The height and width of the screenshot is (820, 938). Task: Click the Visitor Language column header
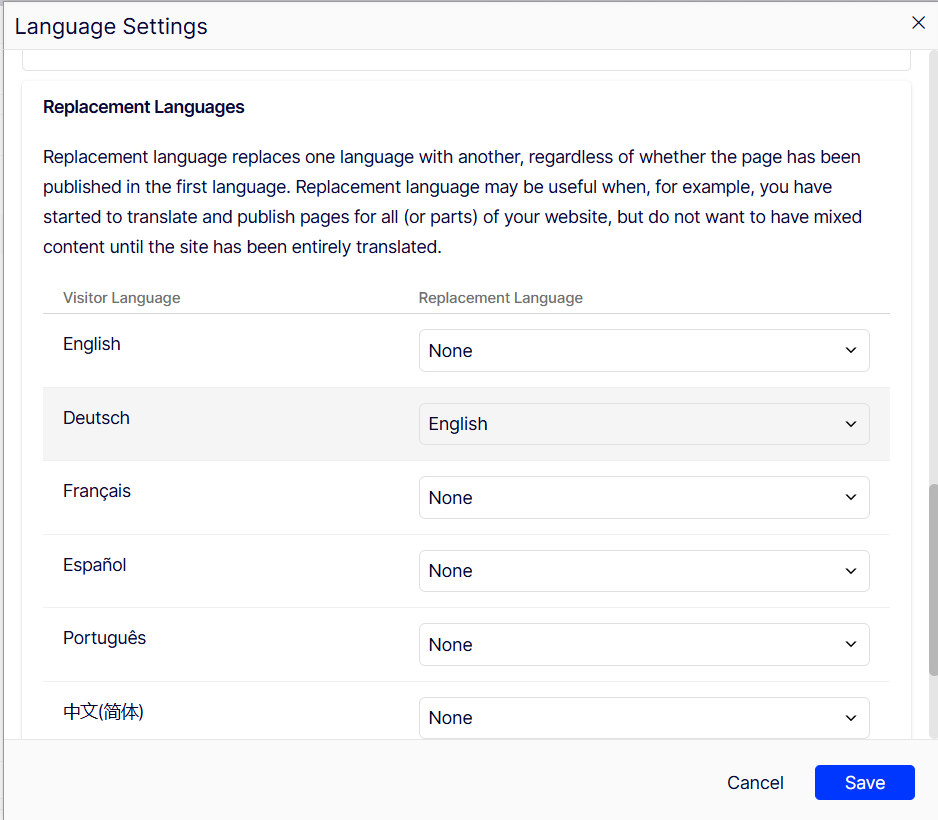pyautogui.click(x=121, y=298)
